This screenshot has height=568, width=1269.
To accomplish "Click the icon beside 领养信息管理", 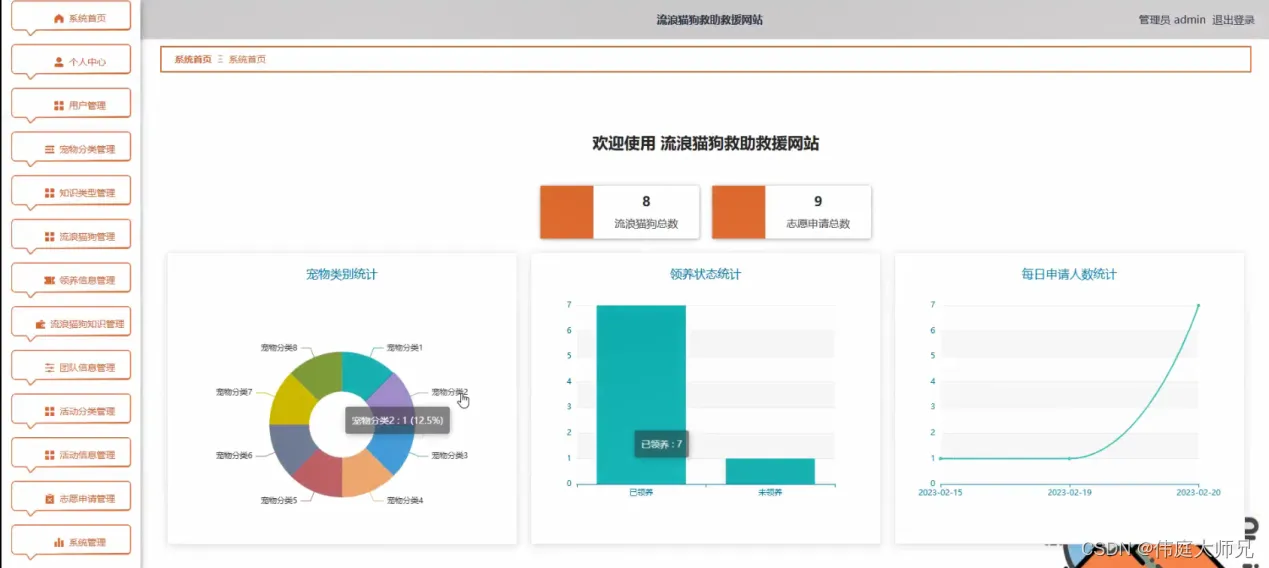I will pyautogui.click(x=49, y=280).
